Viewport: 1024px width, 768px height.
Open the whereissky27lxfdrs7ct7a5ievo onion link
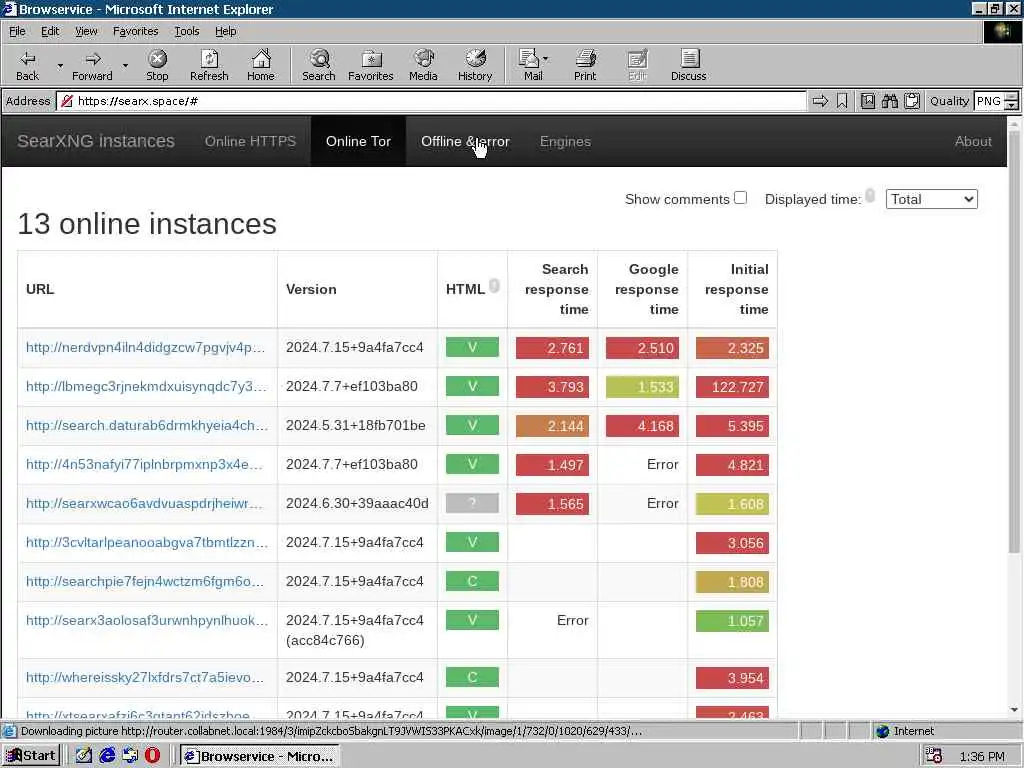click(x=145, y=677)
